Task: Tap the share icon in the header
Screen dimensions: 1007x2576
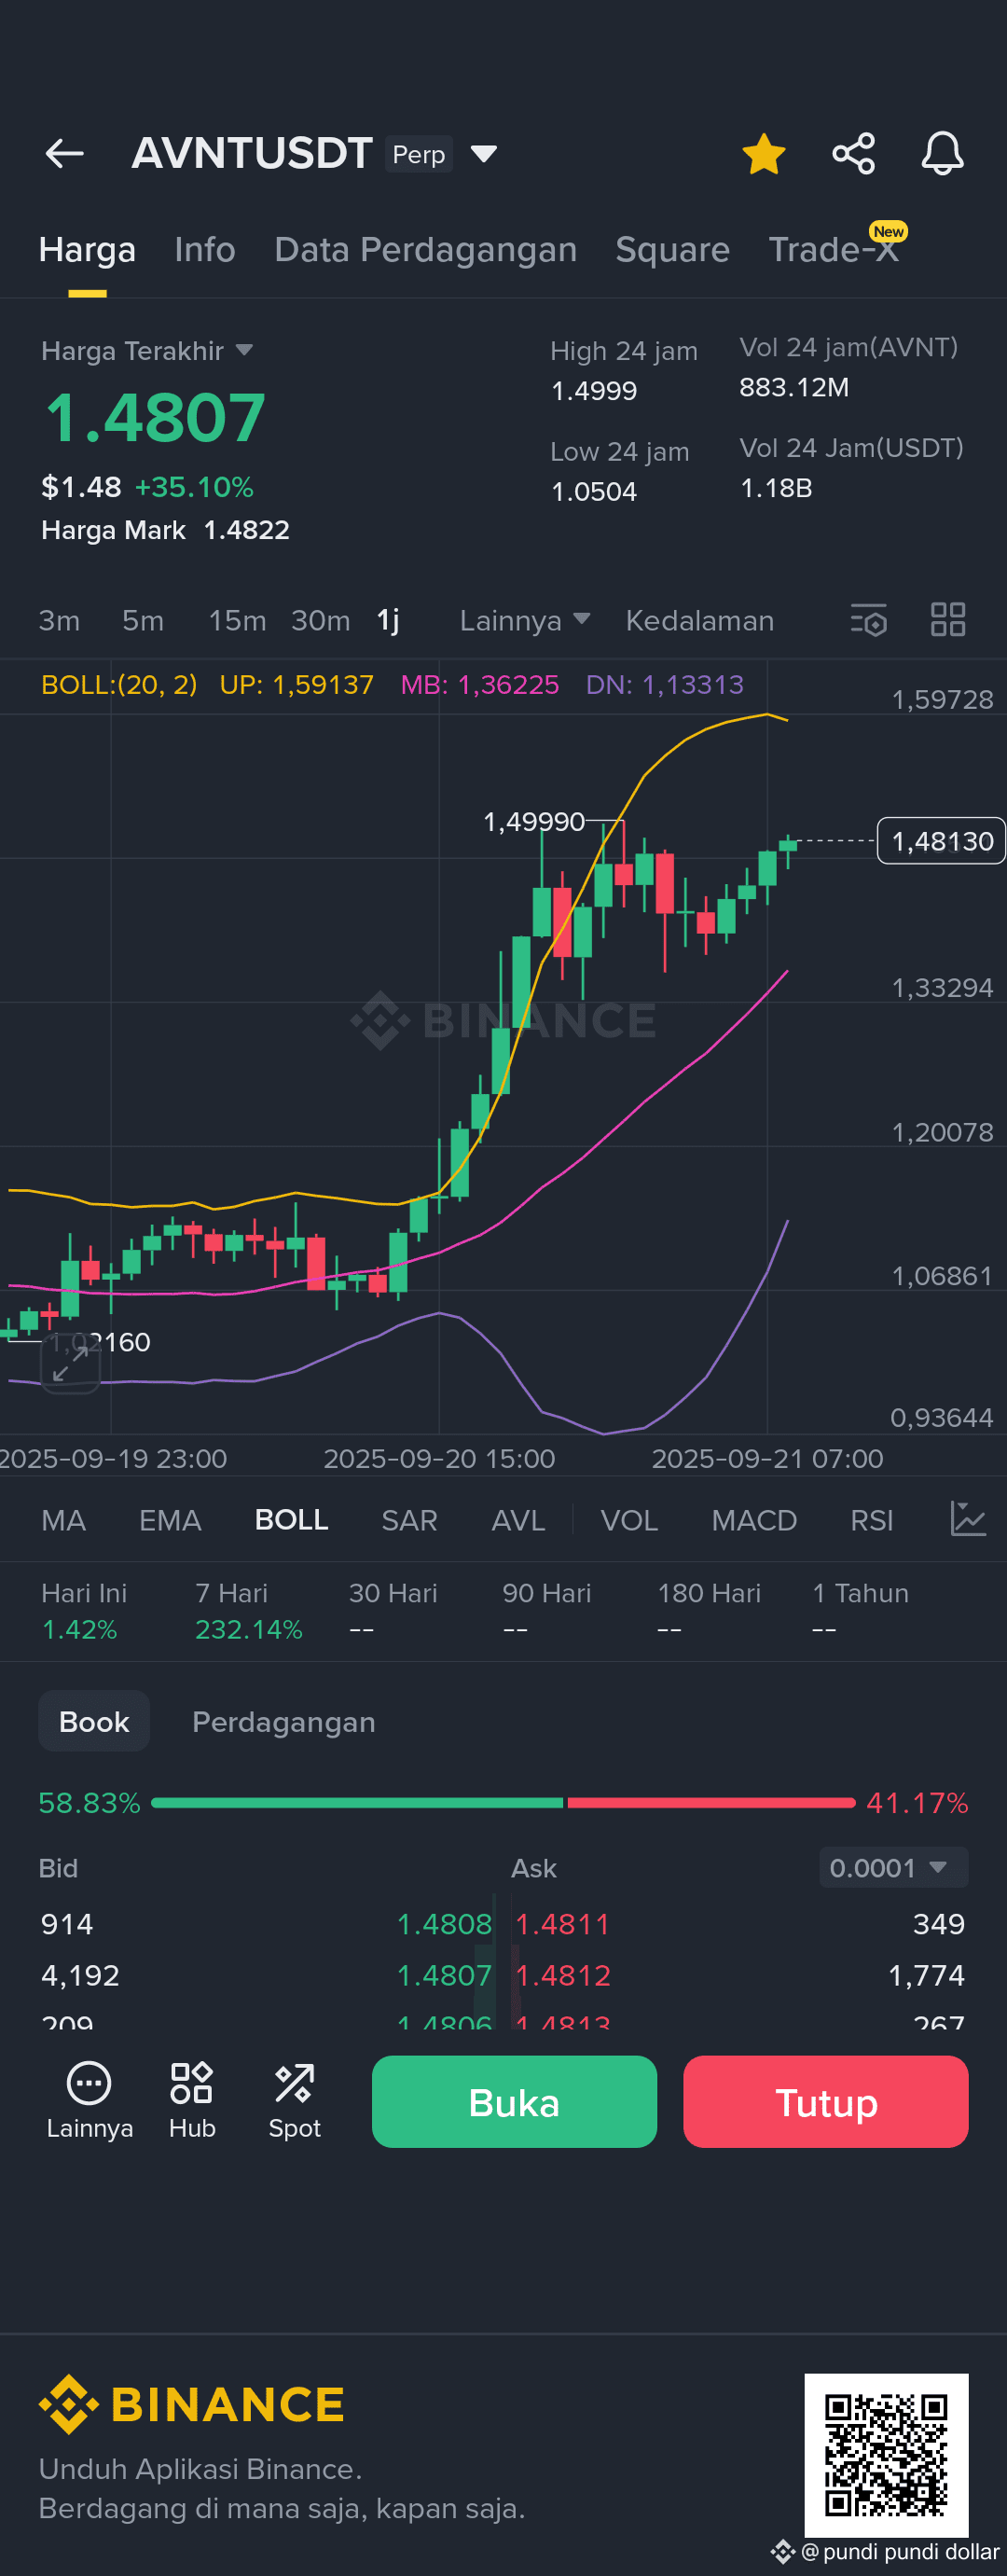Action: pos(853,154)
